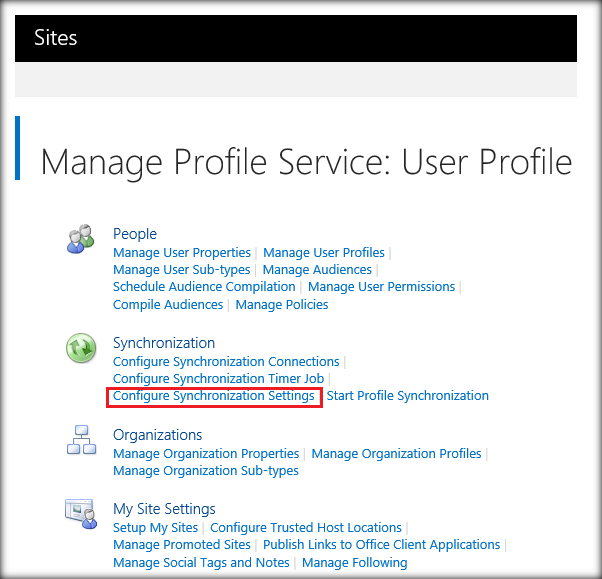
Task: Select Schedule Audience Compilation
Action: point(204,287)
